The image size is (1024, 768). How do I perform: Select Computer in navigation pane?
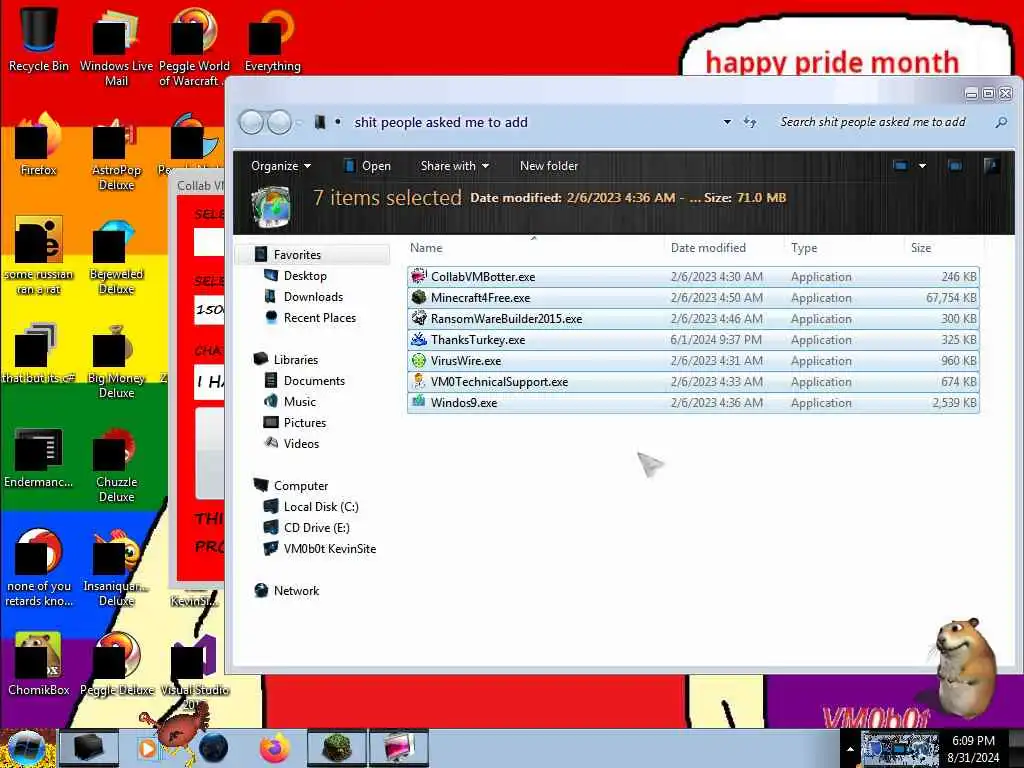[300, 485]
